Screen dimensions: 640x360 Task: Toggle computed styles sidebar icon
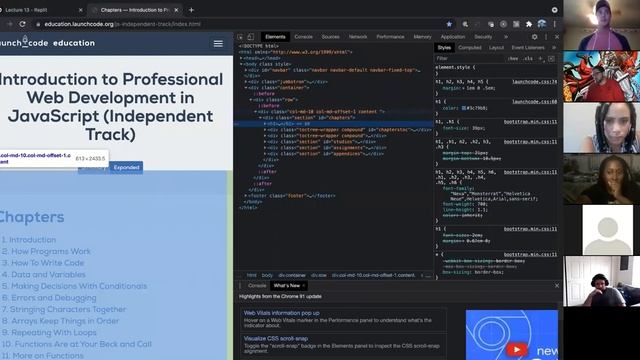click(551, 58)
